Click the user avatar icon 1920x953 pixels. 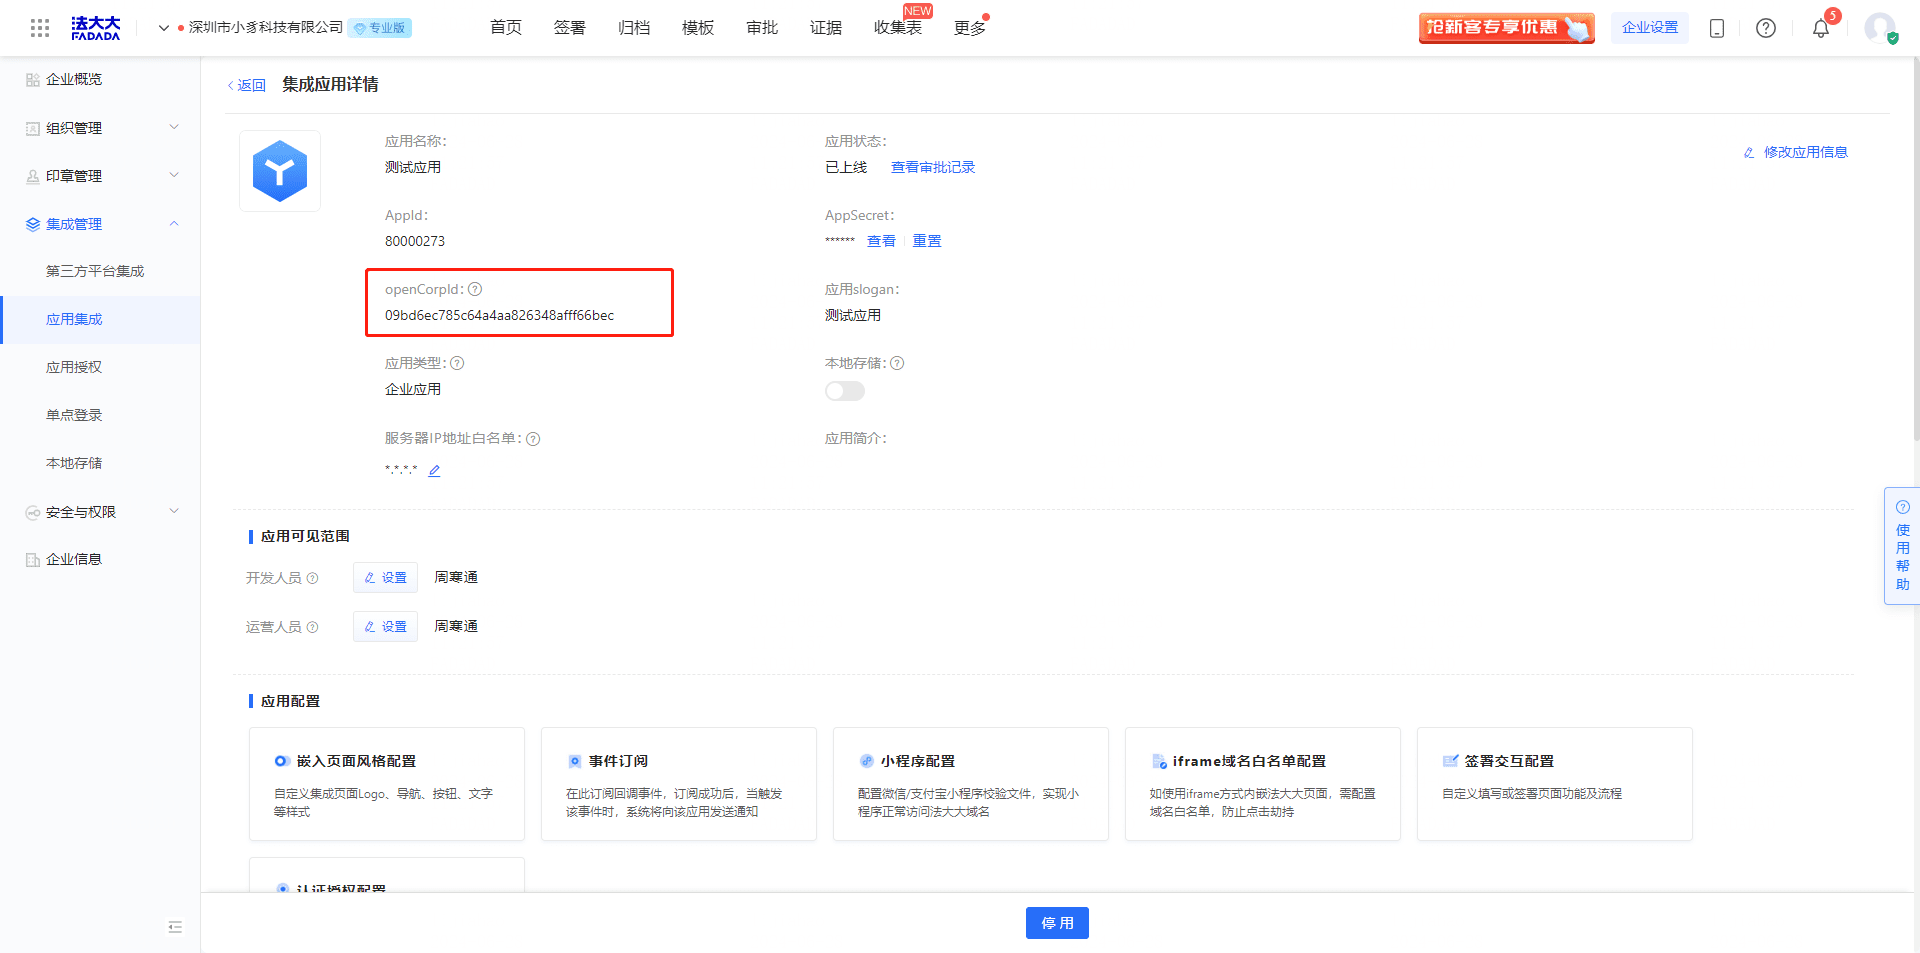pos(1880,28)
